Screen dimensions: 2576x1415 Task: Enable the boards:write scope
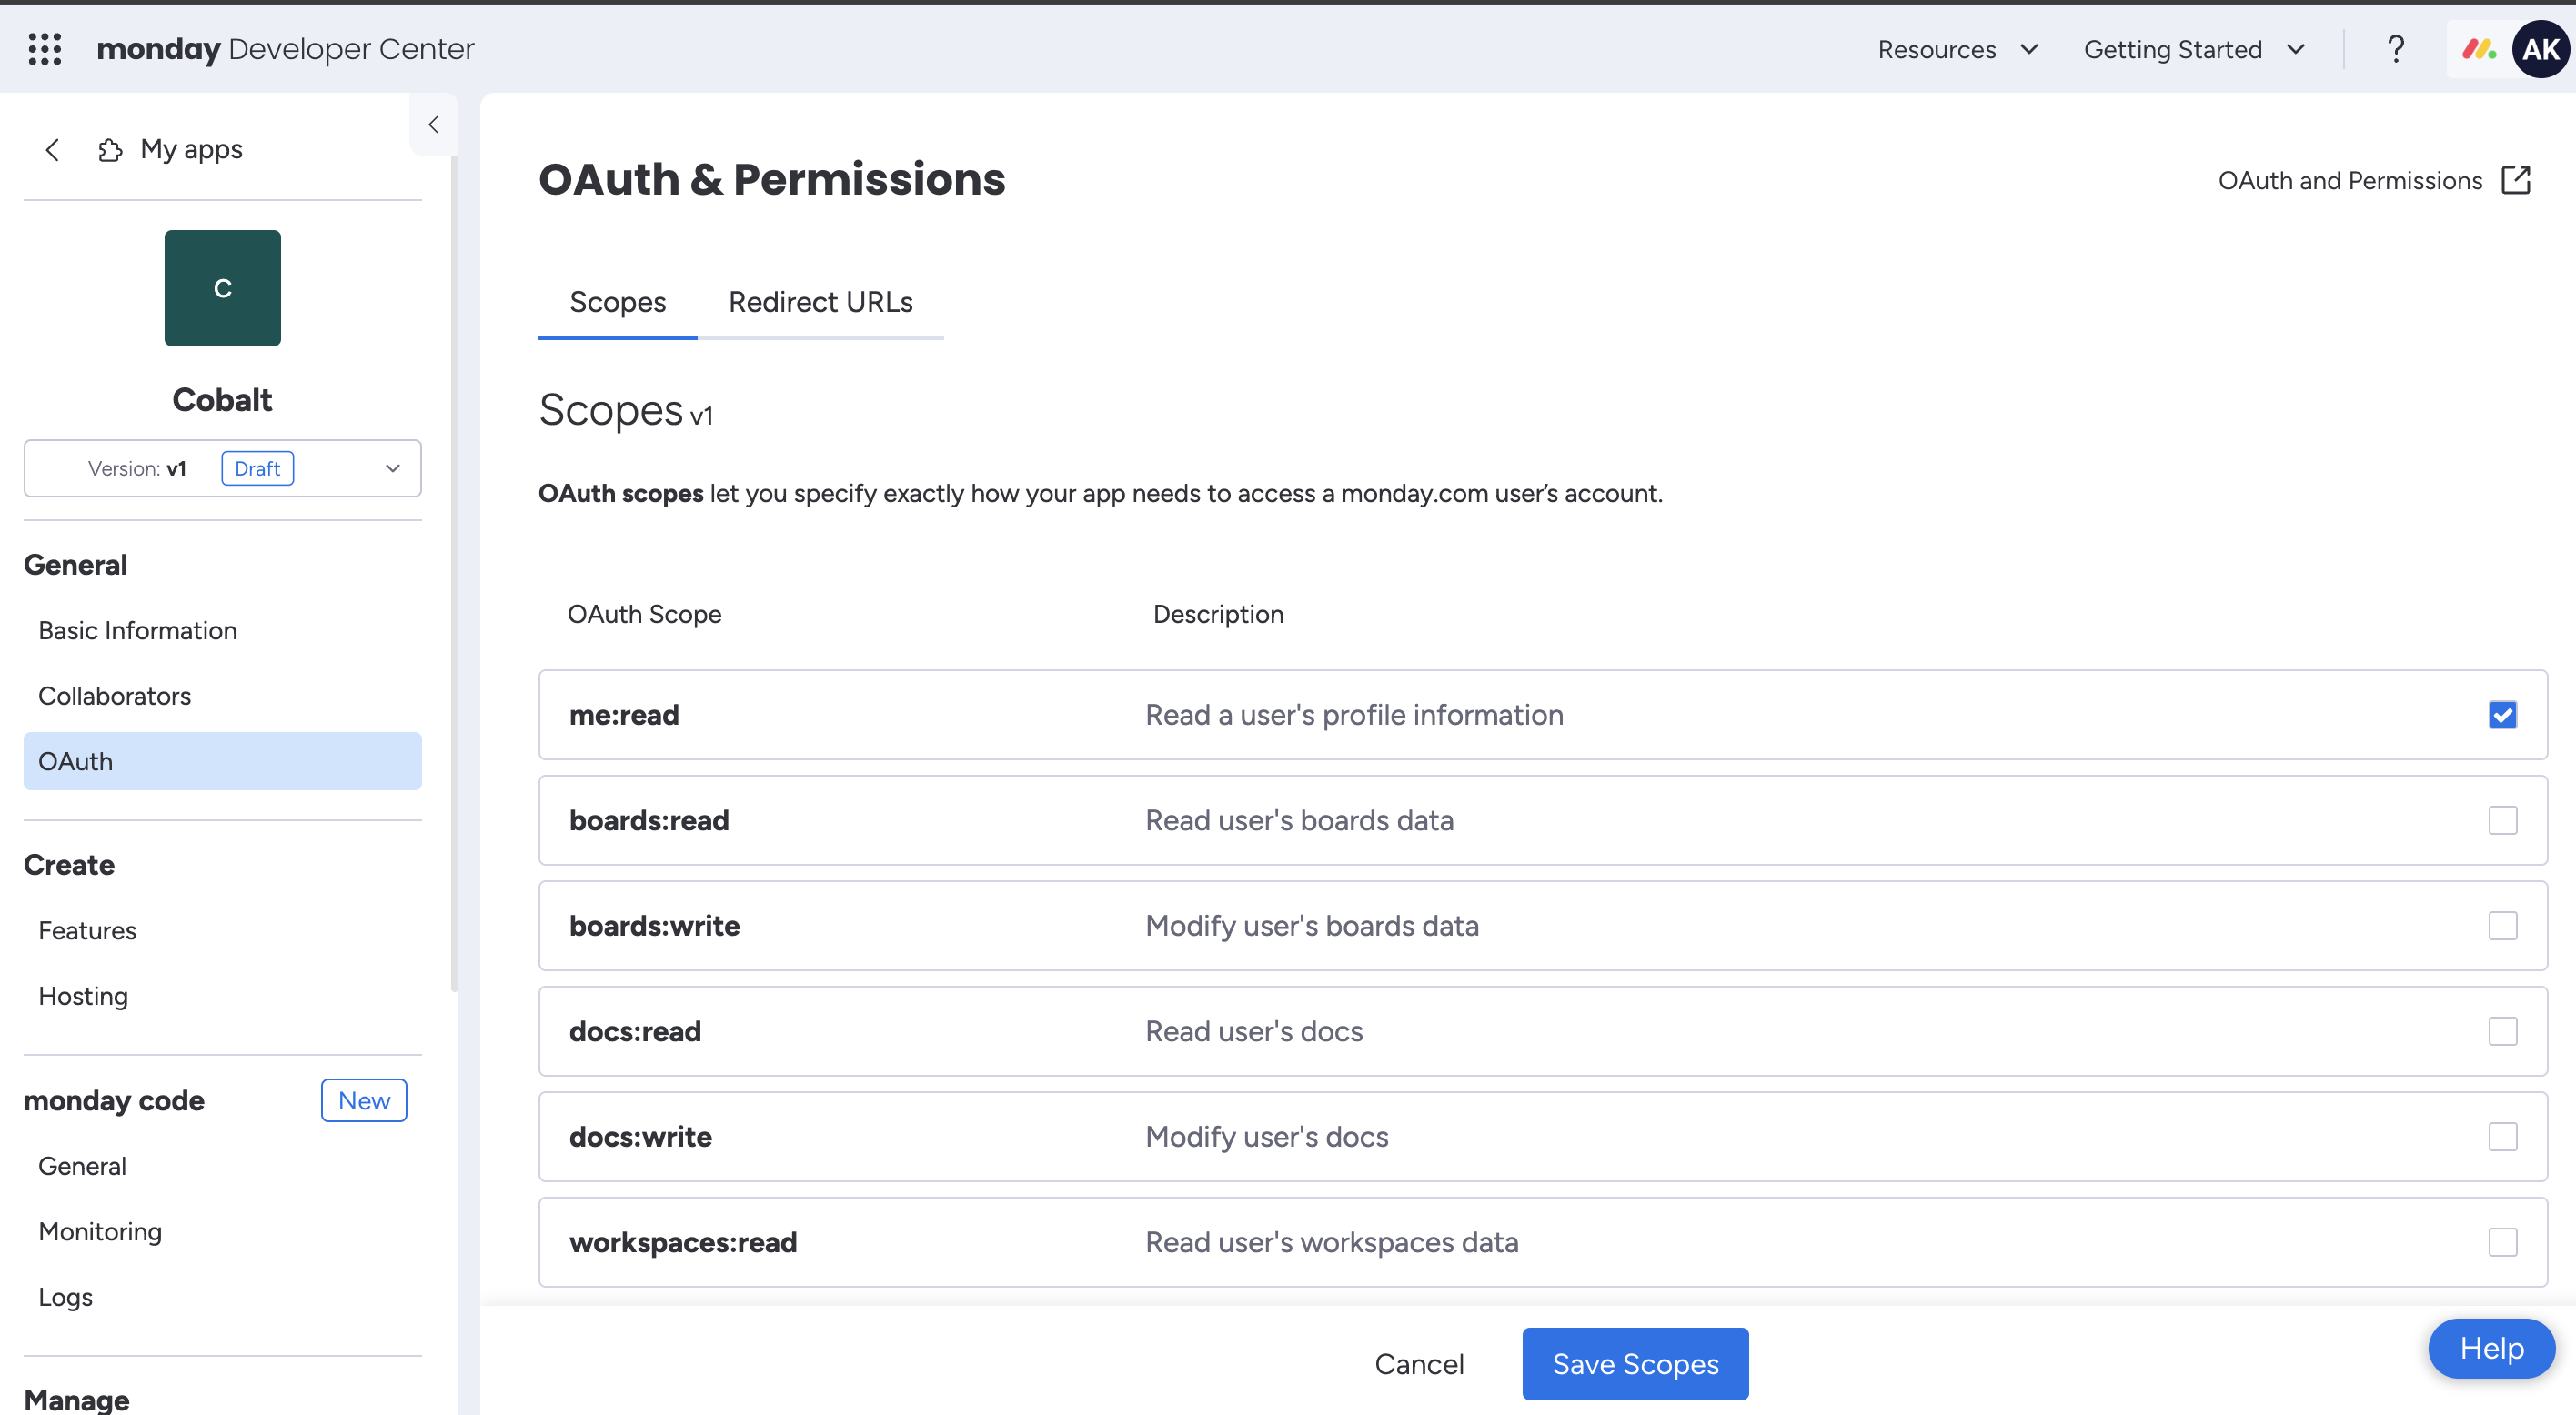[x=2503, y=925]
